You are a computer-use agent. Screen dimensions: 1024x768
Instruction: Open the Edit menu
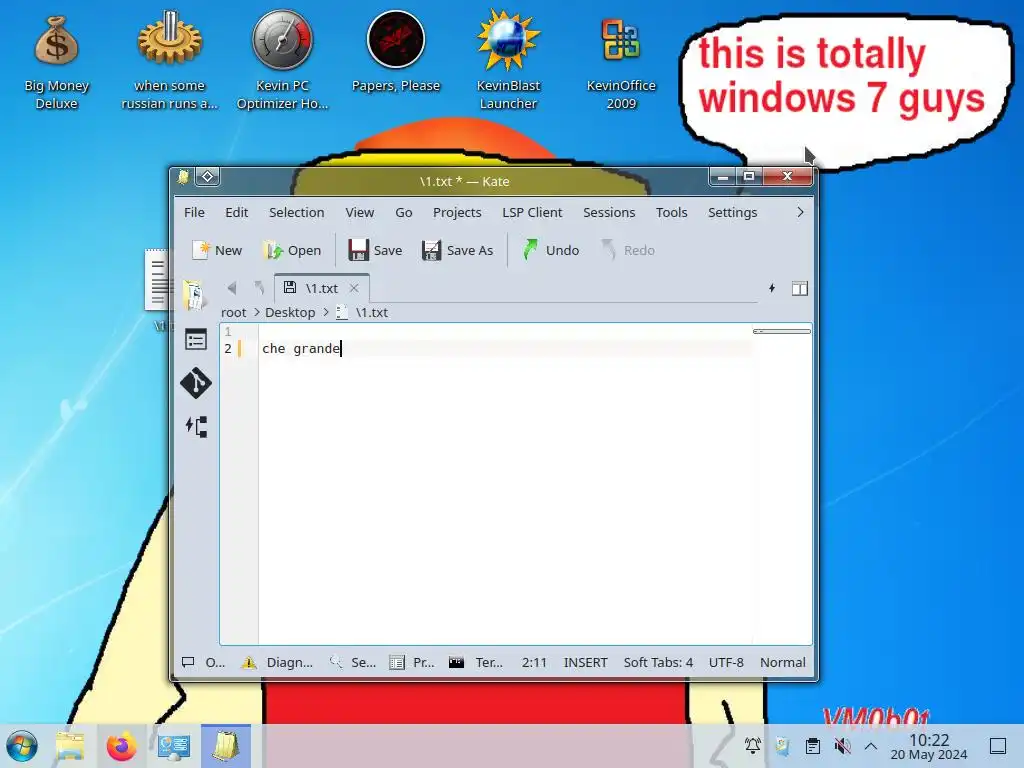point(236,212)
